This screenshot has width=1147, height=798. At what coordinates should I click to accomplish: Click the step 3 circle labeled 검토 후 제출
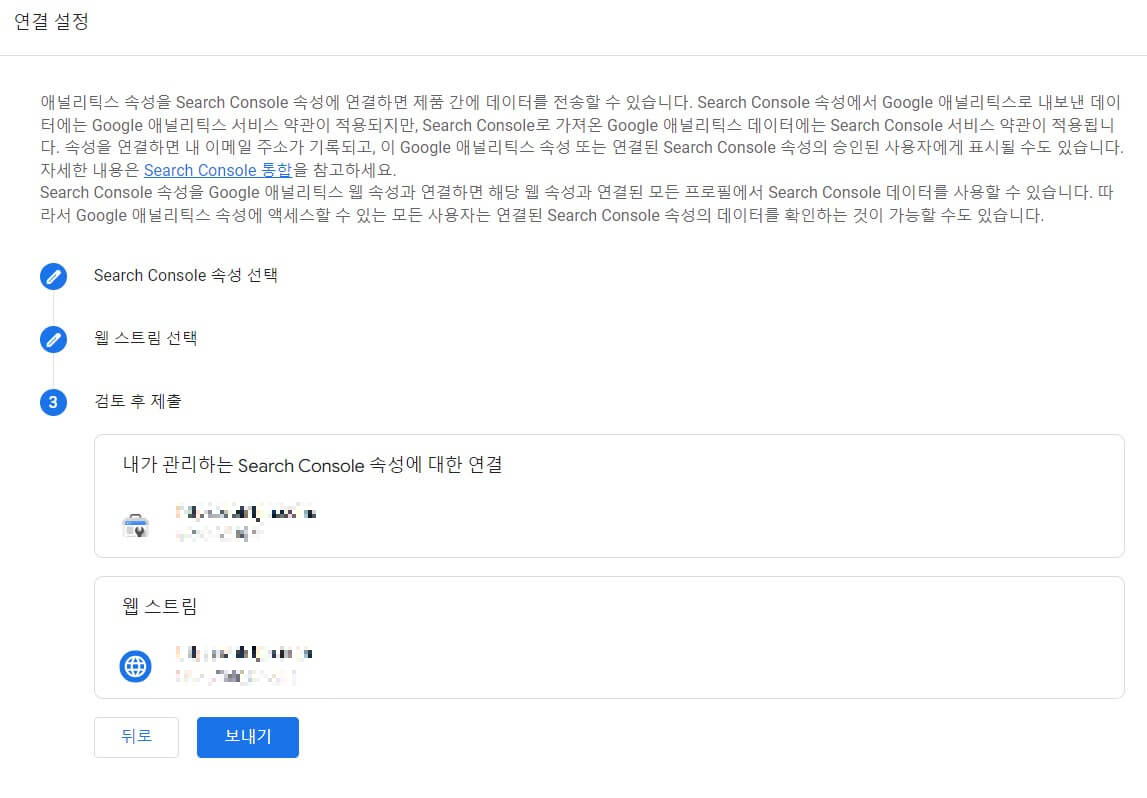pyautogui.click(x=53, y=402)
